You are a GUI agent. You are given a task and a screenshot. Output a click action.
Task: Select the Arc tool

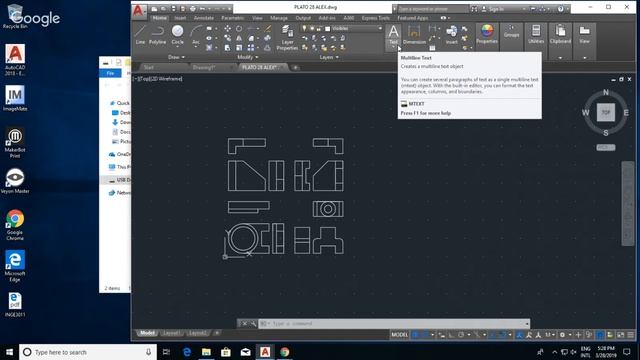pos(196,35)
